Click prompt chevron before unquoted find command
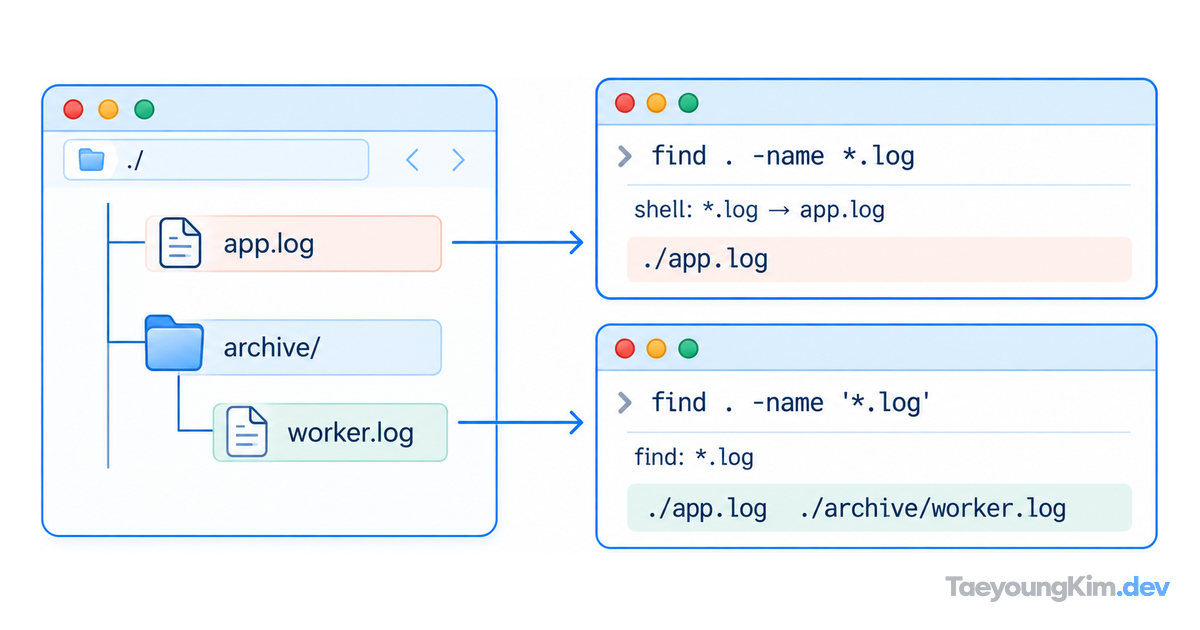This screenshot has height=630, width=1200. coord(625,155)
